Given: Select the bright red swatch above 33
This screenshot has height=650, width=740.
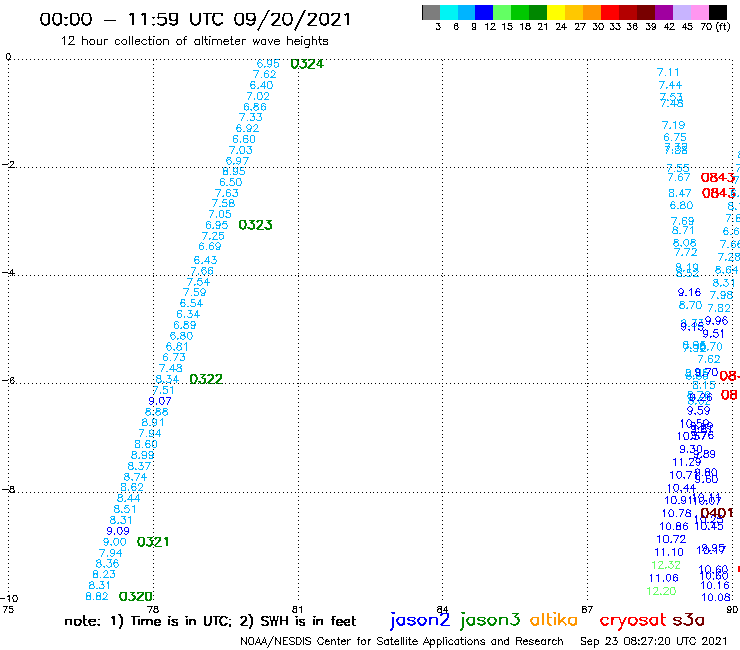Looking at the screenshot, I should pos(609,13).
